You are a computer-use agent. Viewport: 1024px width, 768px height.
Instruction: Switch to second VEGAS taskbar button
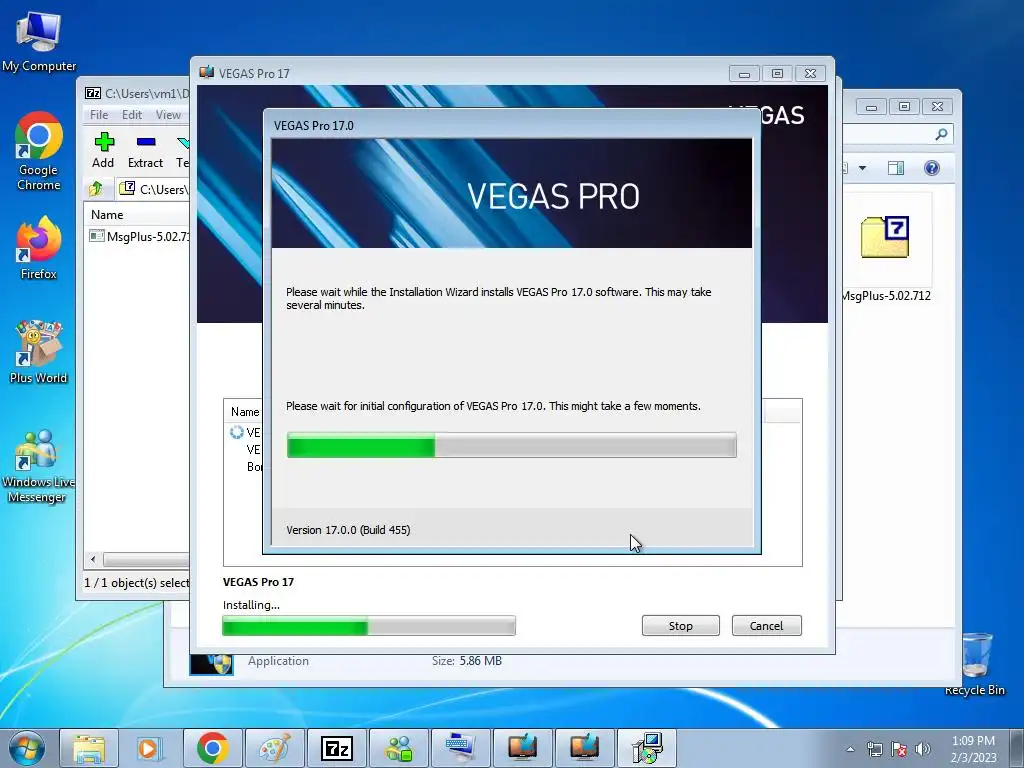(x=584, y=748)
